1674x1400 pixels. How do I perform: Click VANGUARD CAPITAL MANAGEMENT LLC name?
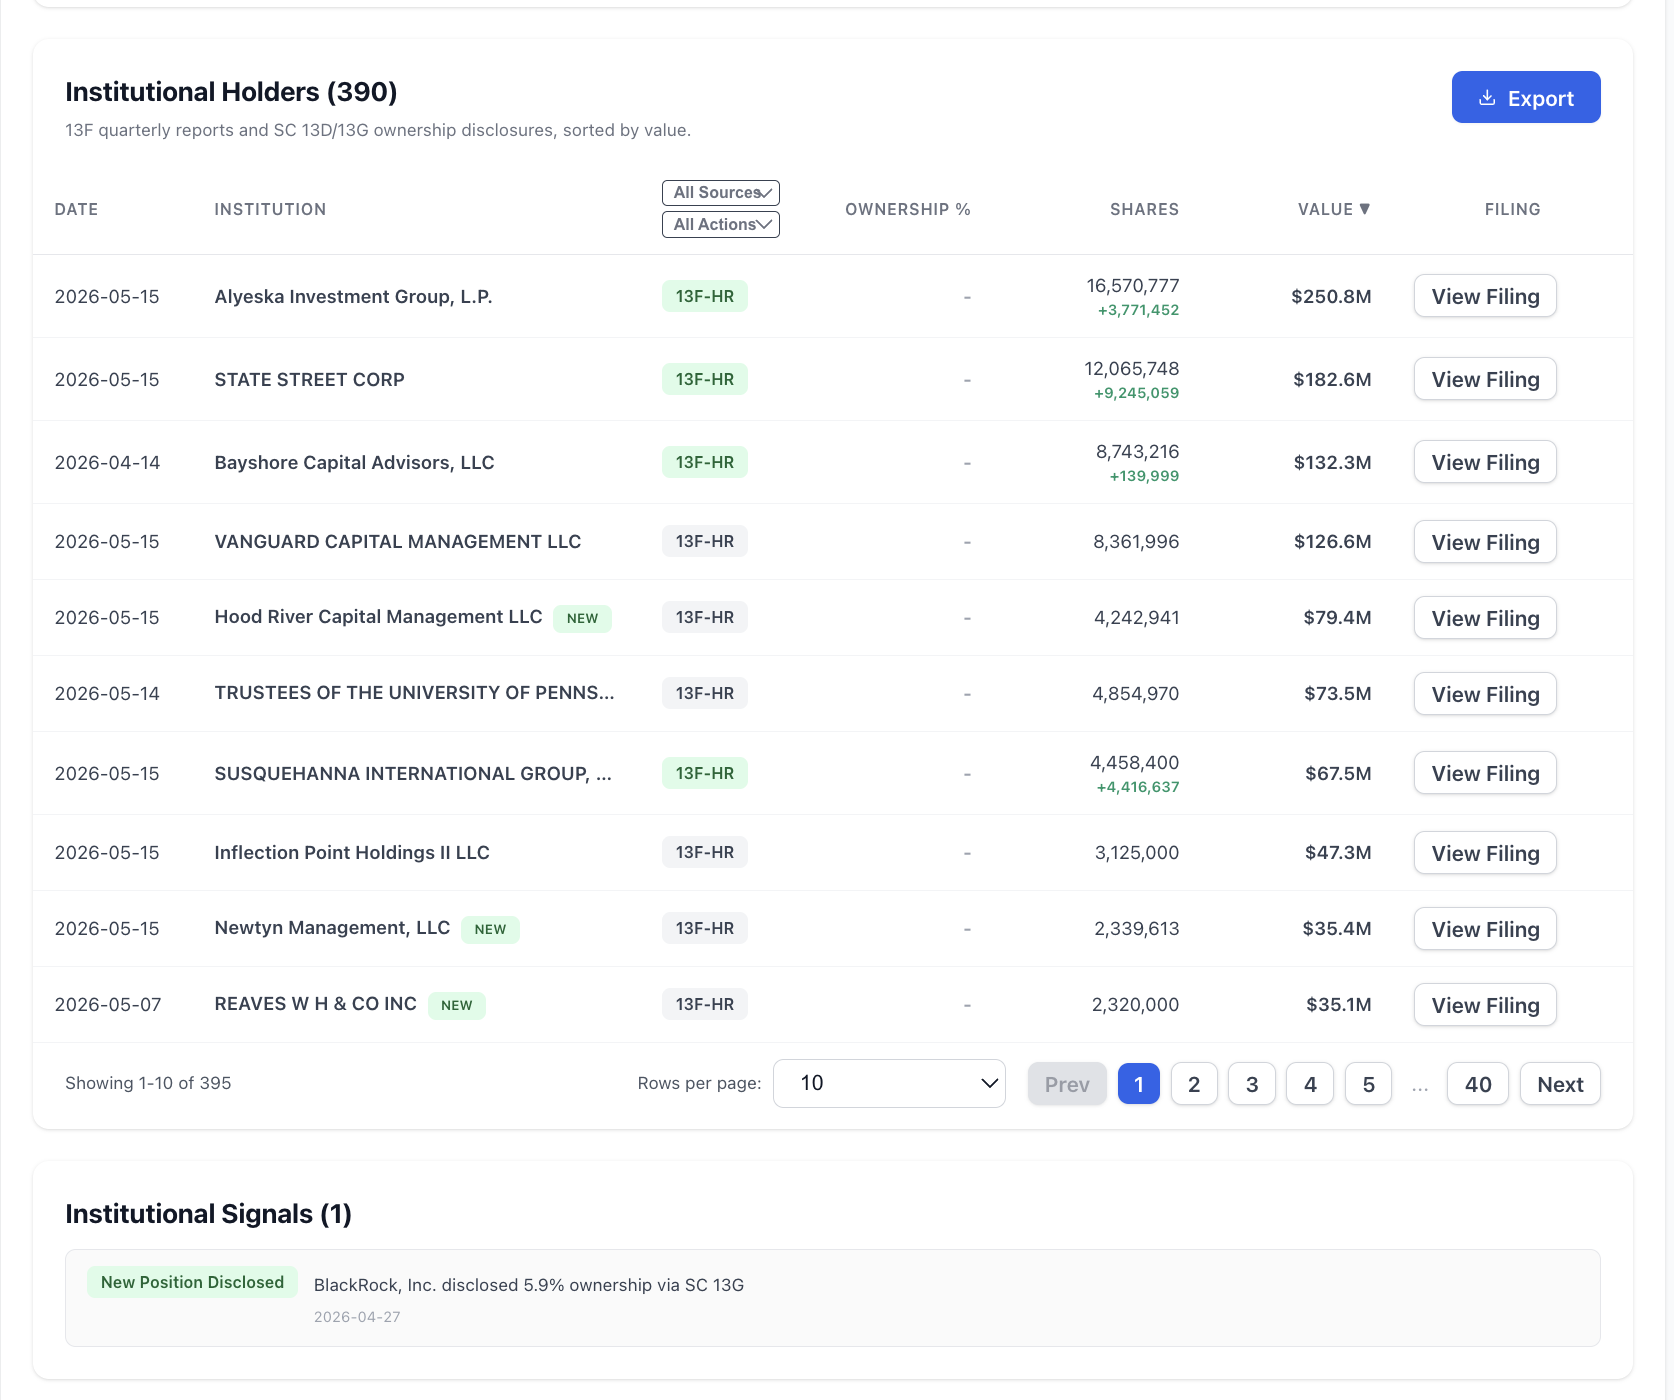pyautogui.click(x=397, y=541)
